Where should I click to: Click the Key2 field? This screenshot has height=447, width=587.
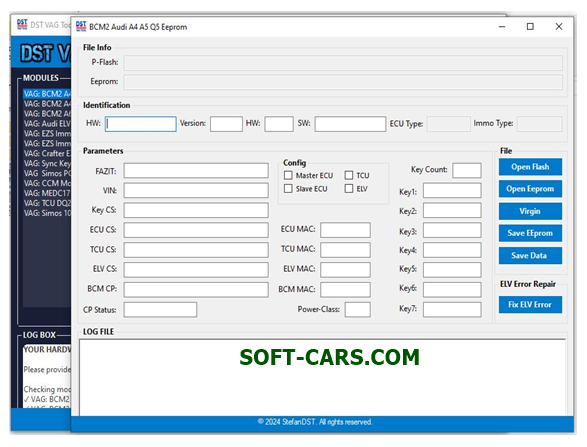tap(452, 210)
